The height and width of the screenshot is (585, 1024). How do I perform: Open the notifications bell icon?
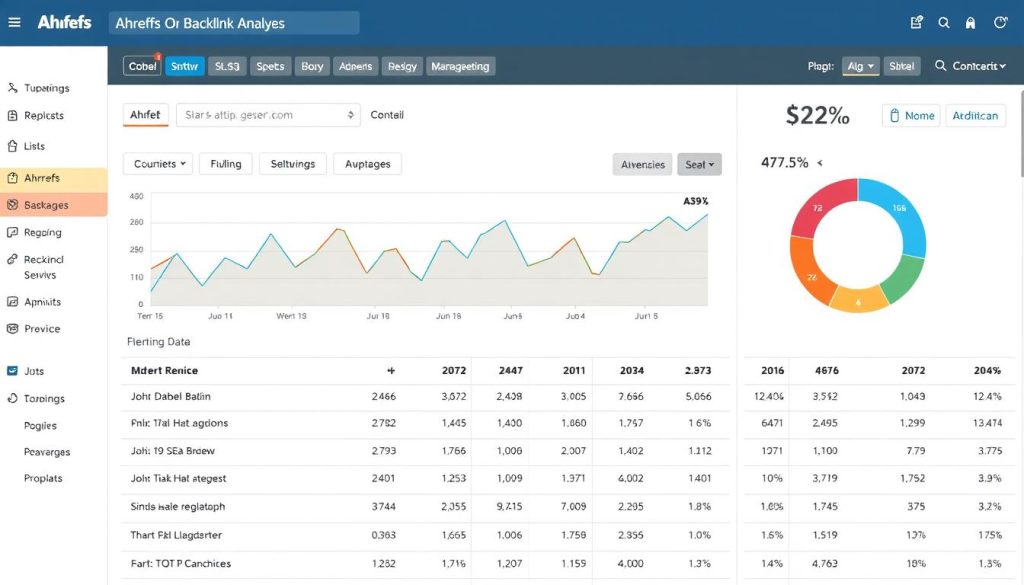pos(970,23)
